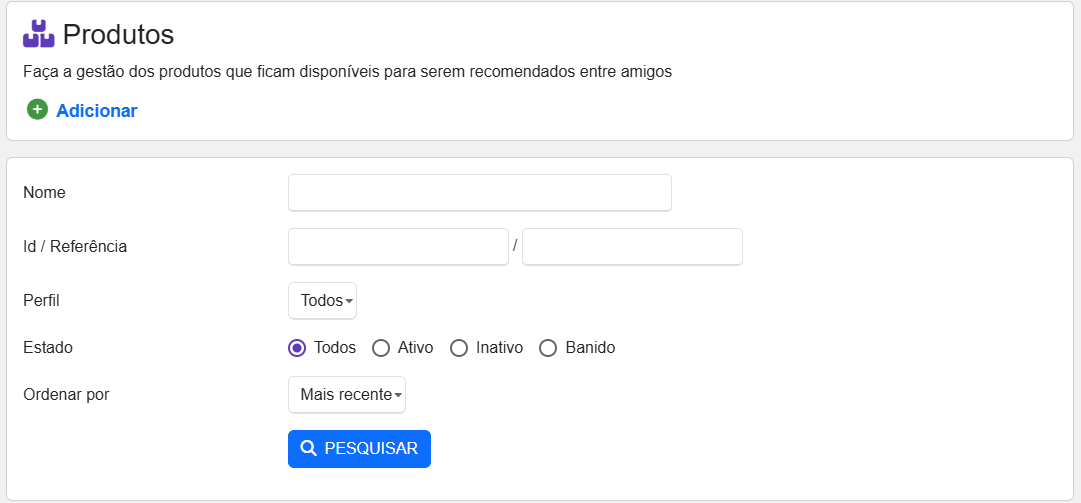The image size is (1081, 503).
Task: Open the Perfil Todos dropdown
Action: click(323, 300)
